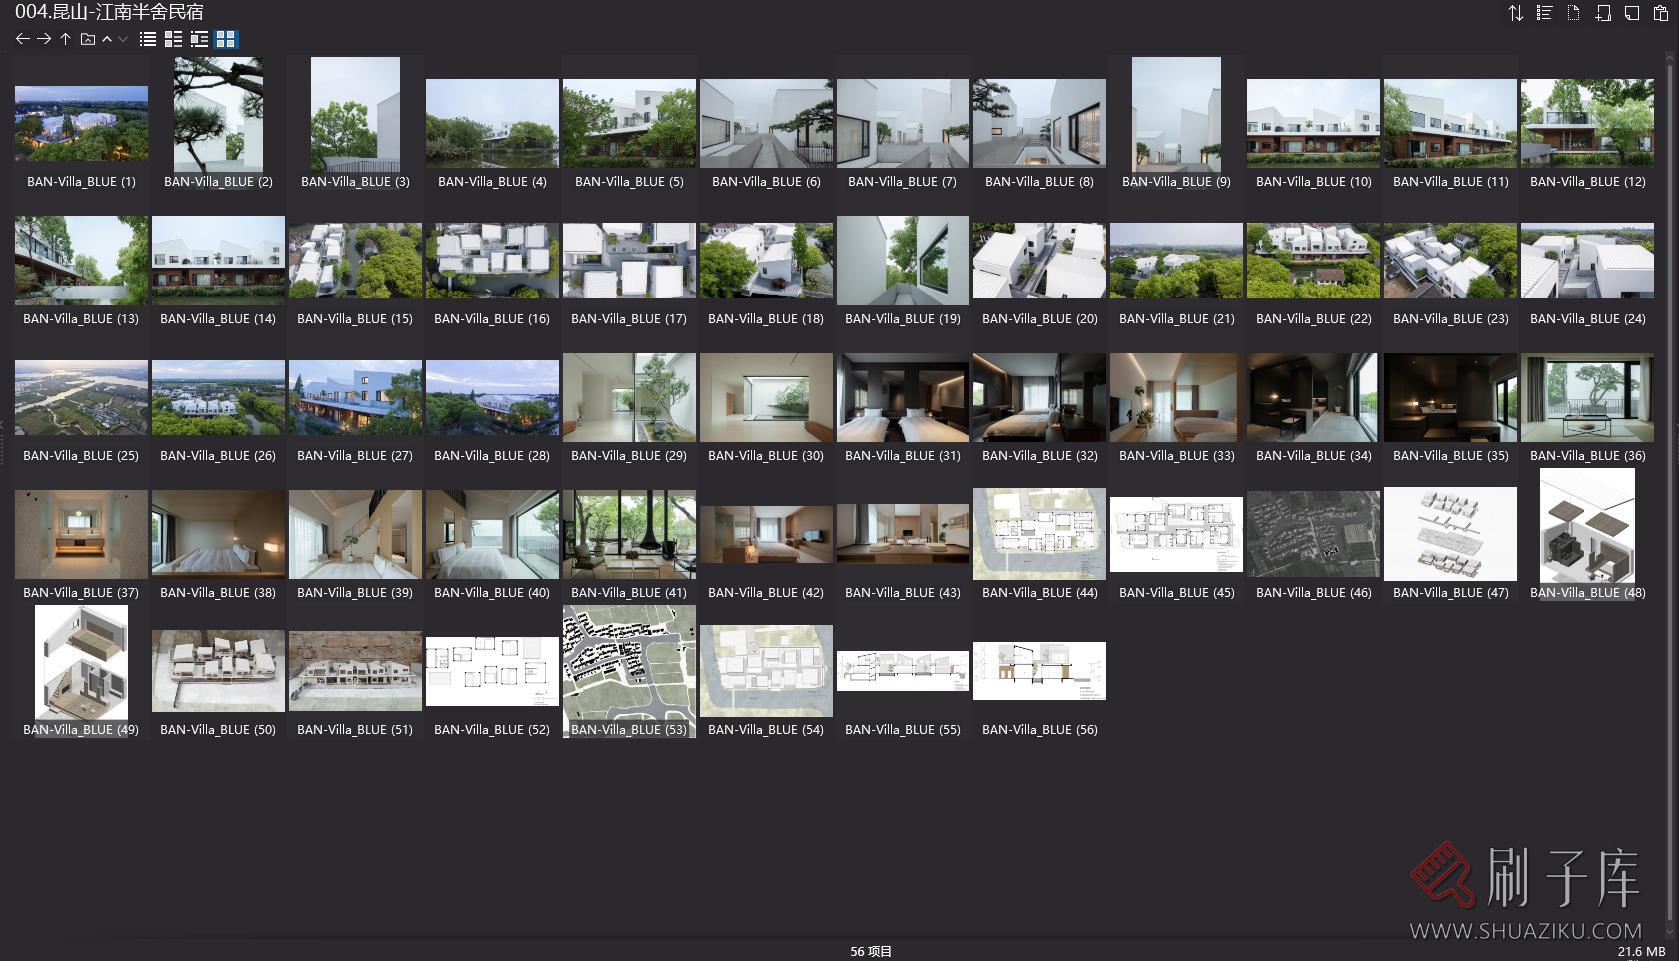
Task: Click the forward navigation arrow
Action: tap(44, 39)
